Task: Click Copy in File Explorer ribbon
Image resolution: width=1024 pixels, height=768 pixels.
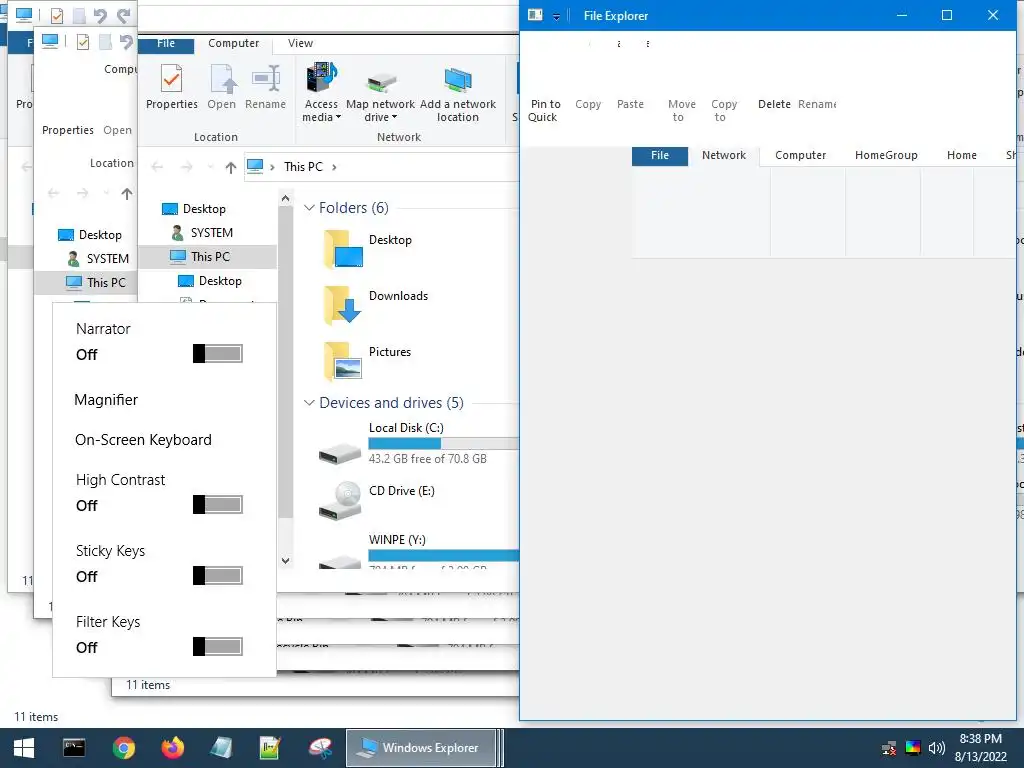Action: [x=588, y=104]
